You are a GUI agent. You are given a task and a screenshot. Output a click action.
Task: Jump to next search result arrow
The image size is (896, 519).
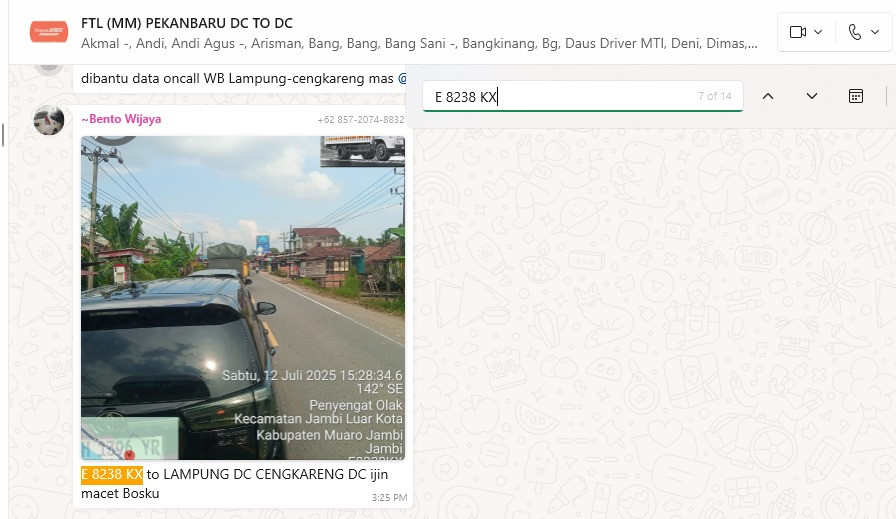pos(811,96)
